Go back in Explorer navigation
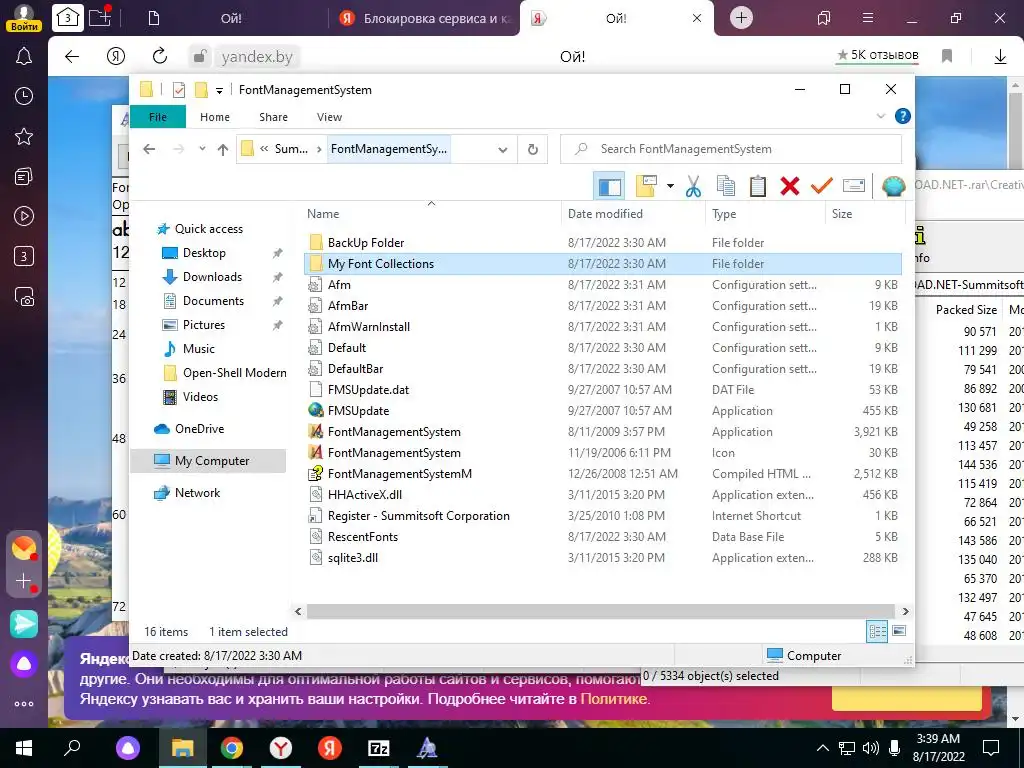This screenshot has width=1024, height=768. (x=149, y=150)
